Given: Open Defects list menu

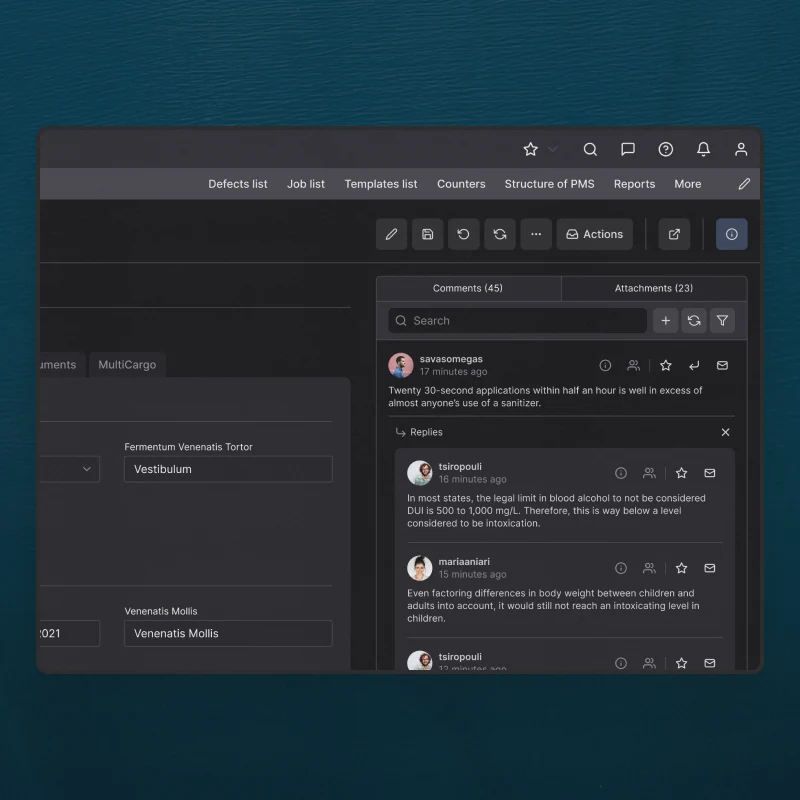Looking at the screenshot, I should point(238,184).
